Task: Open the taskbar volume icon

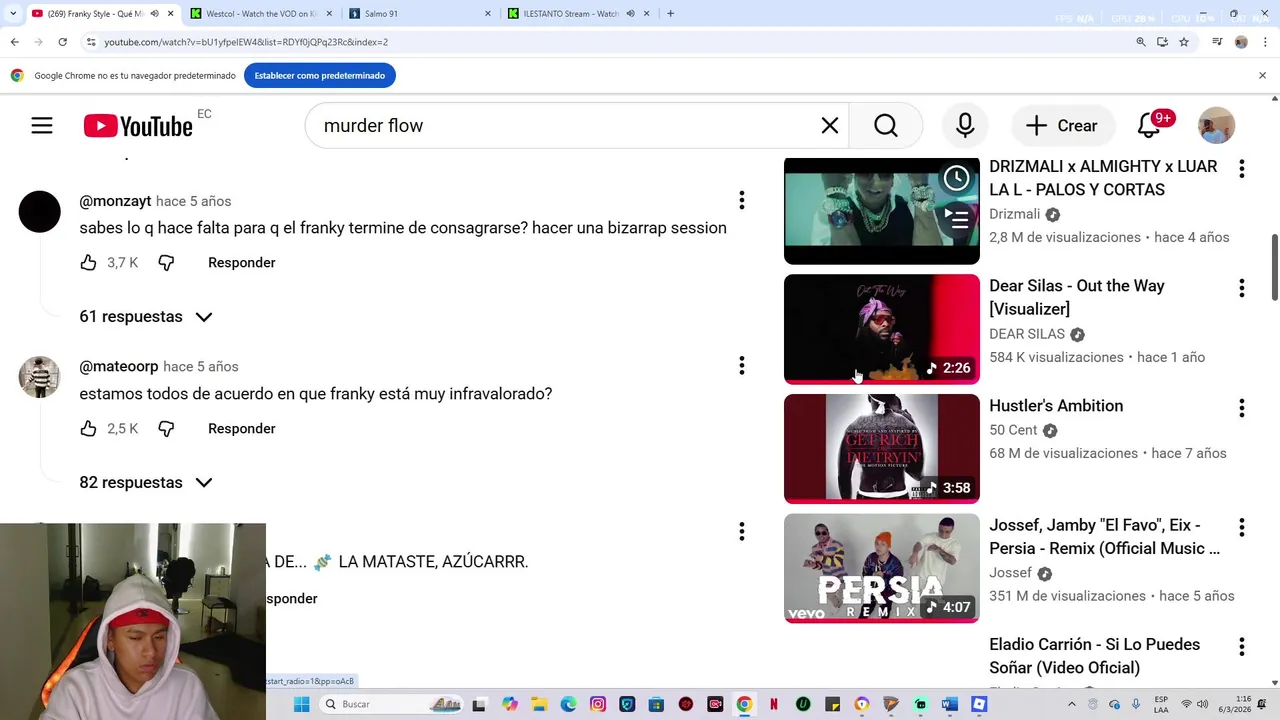Action: [x=1202, y=704]
